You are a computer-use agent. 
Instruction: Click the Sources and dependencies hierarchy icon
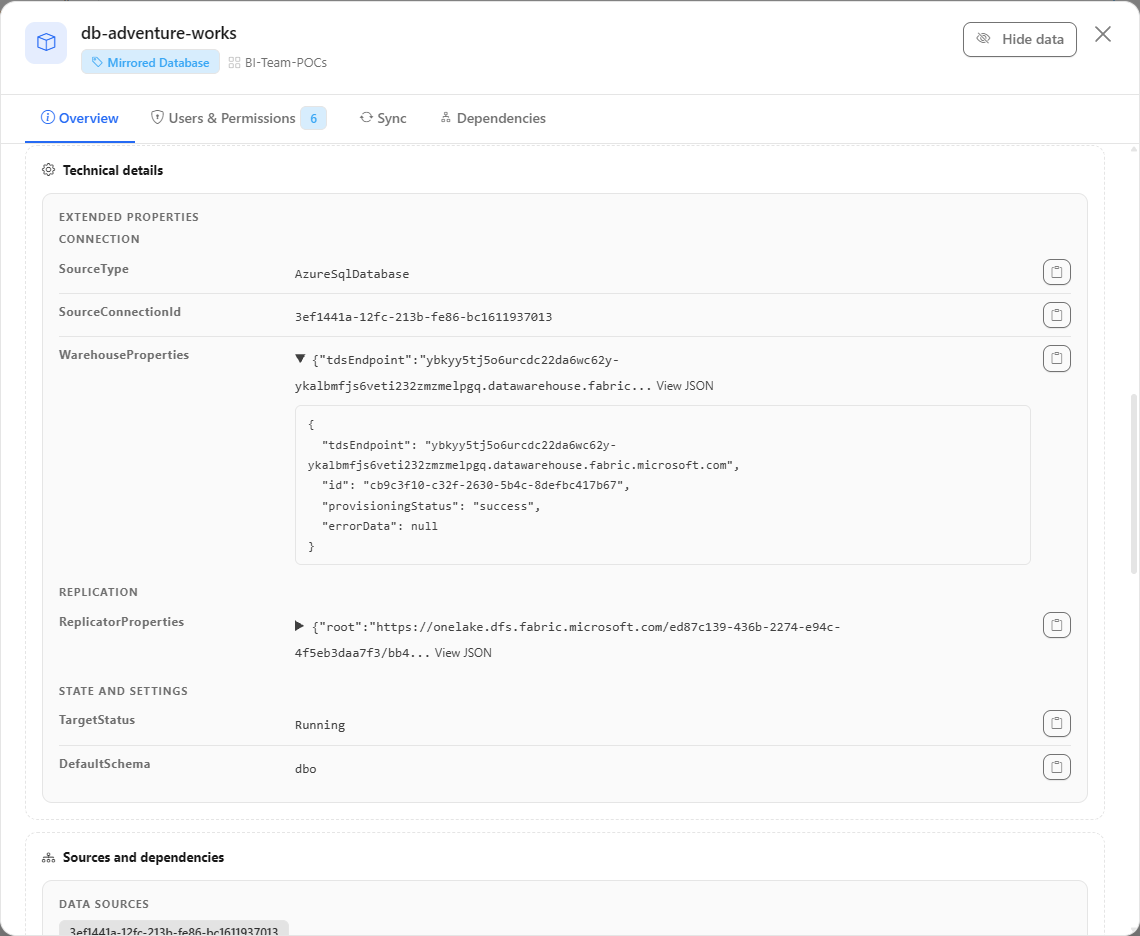[49, 857]
